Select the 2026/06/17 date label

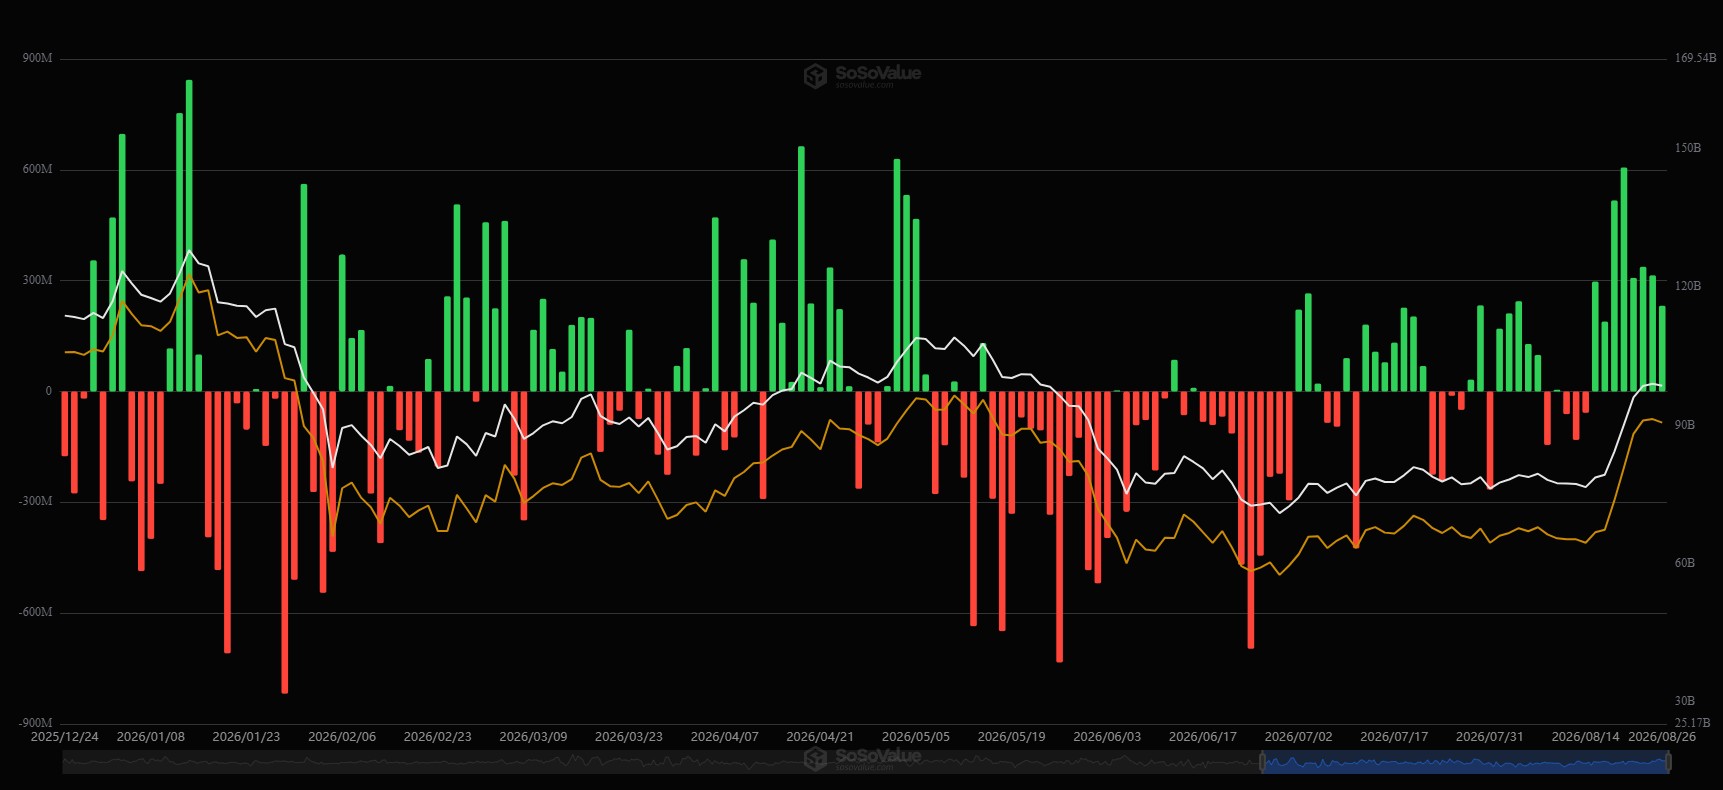point(1203,737)
